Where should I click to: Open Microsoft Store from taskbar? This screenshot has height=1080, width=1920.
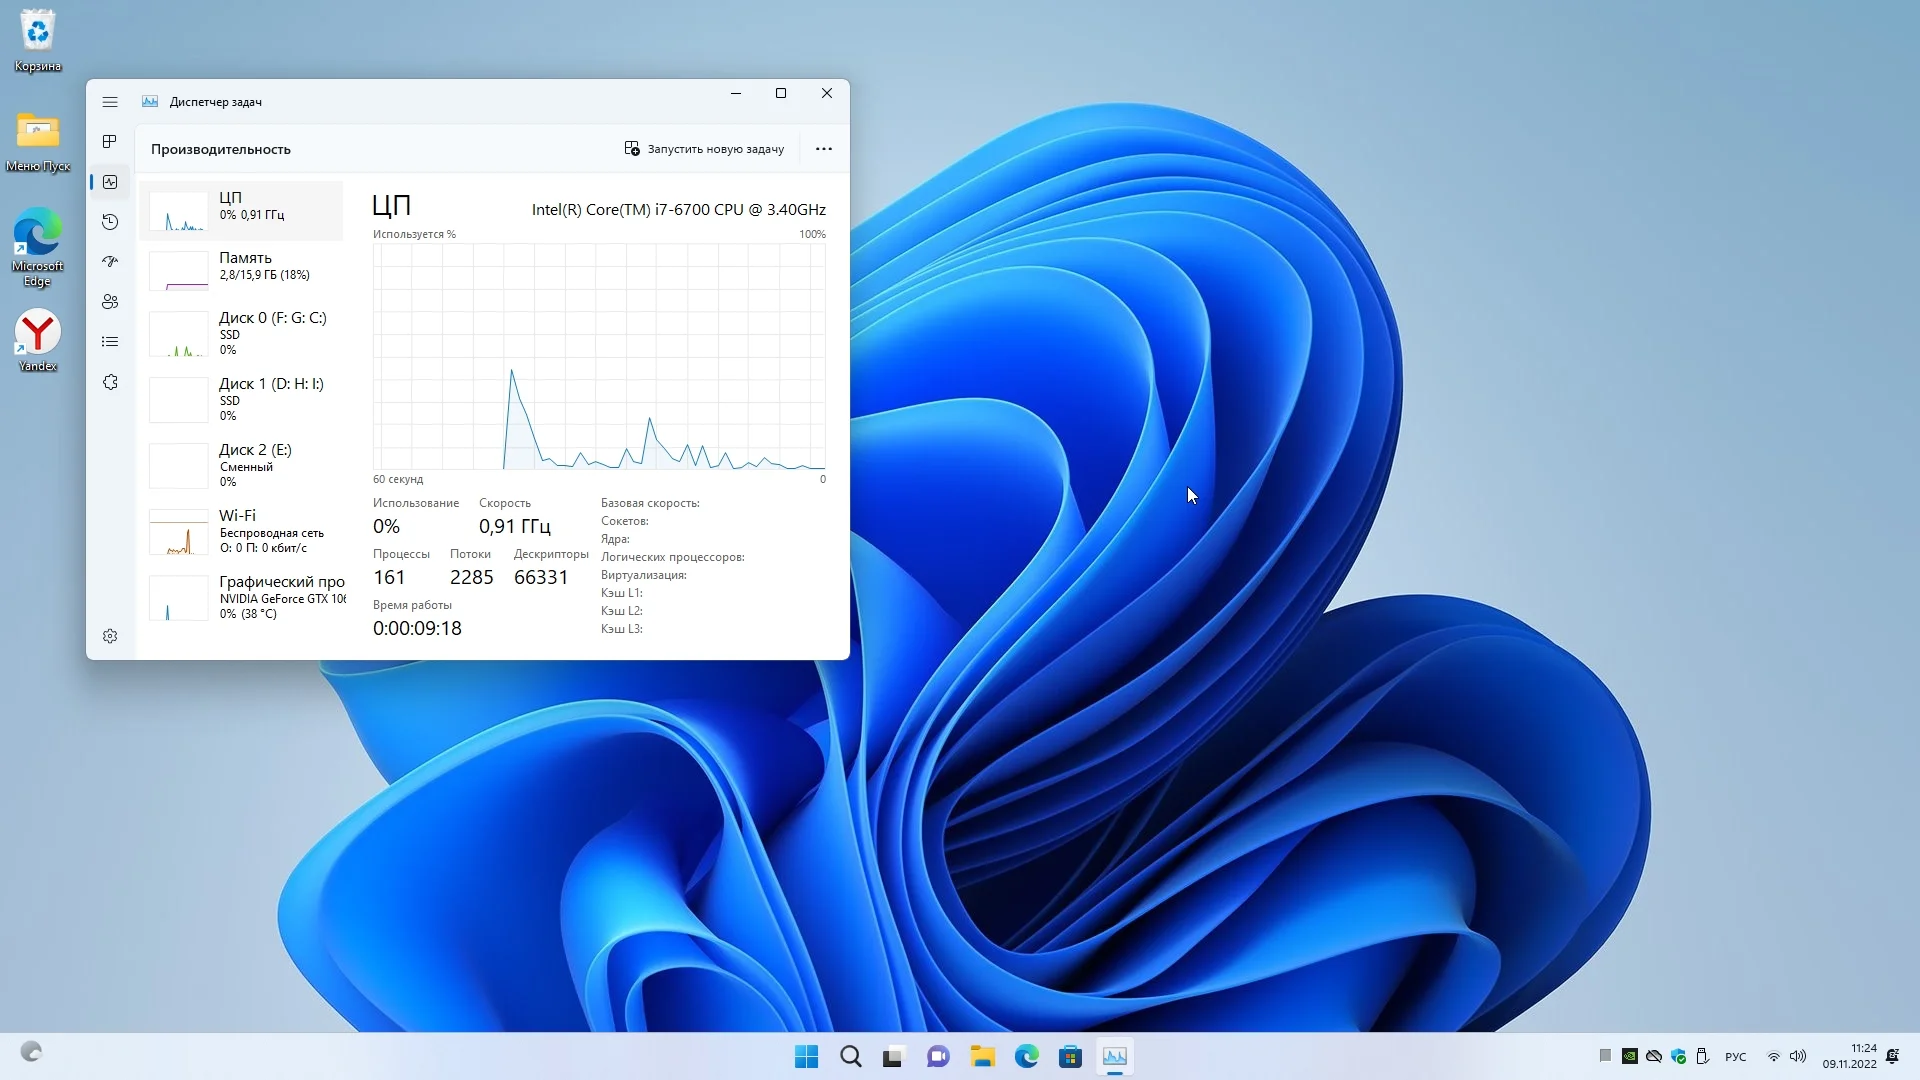pyautogui.click(x=1070, y=1057)
